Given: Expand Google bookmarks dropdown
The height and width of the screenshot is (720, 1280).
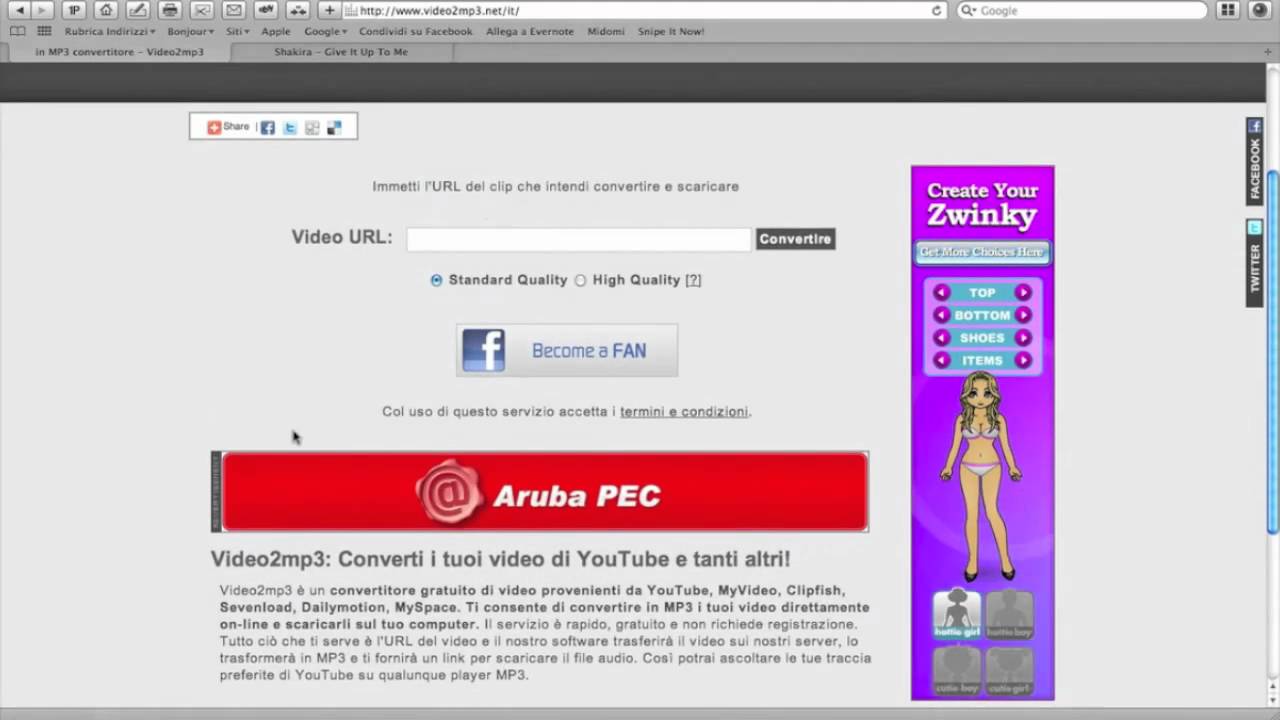Looking at the screenshot, I should (x=325, y=31).
